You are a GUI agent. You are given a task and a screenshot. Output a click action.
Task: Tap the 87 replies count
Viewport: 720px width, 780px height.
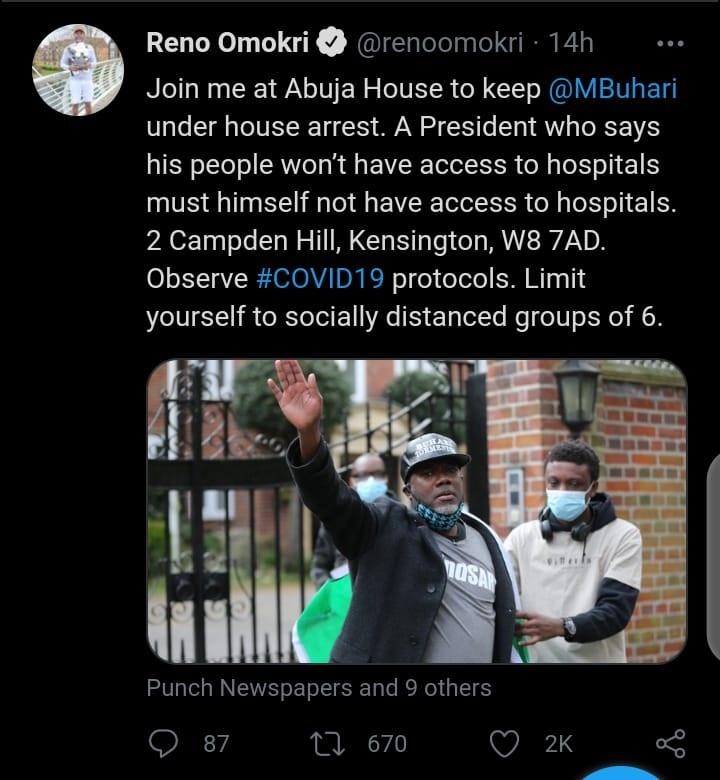[216, 743]
